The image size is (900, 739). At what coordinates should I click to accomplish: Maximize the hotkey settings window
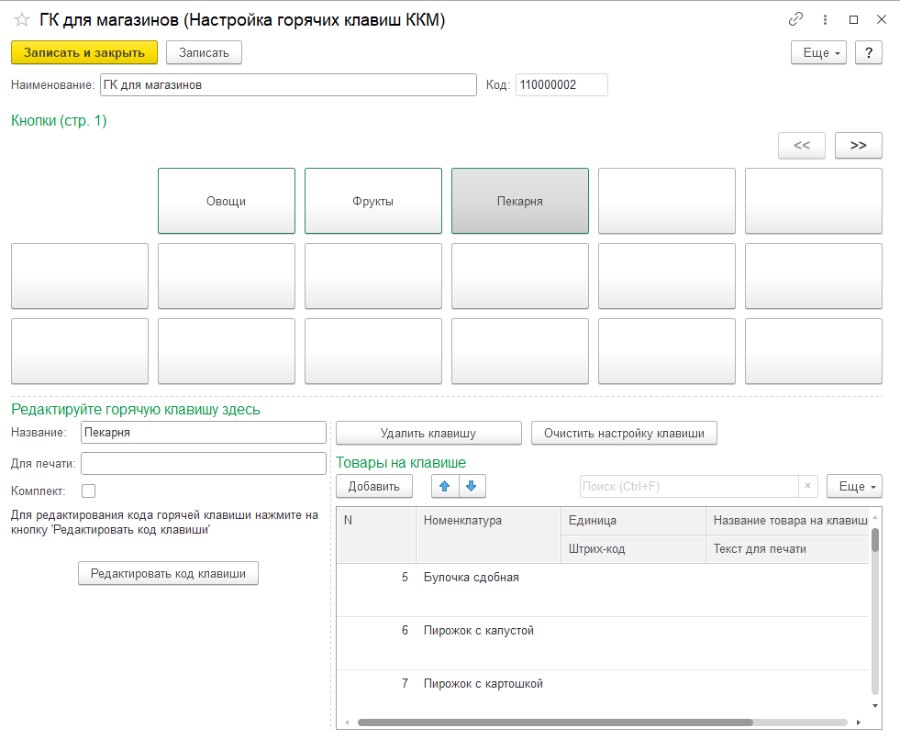tap(854, 20)
